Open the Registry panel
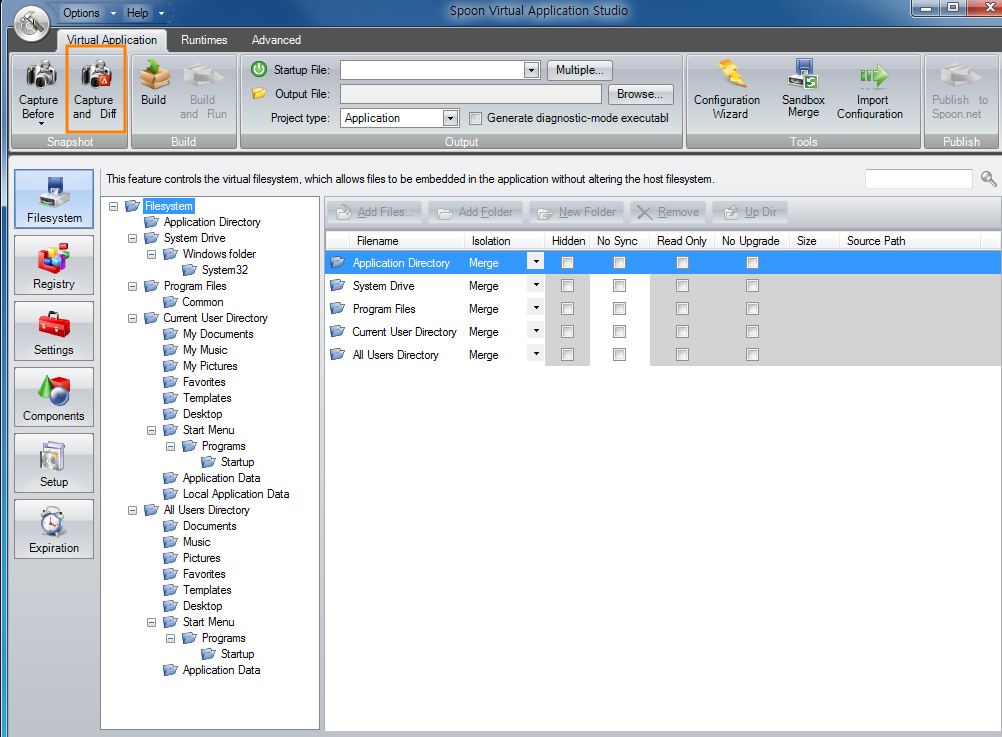This screenshot has height=737, width=1002. [54, 265]
